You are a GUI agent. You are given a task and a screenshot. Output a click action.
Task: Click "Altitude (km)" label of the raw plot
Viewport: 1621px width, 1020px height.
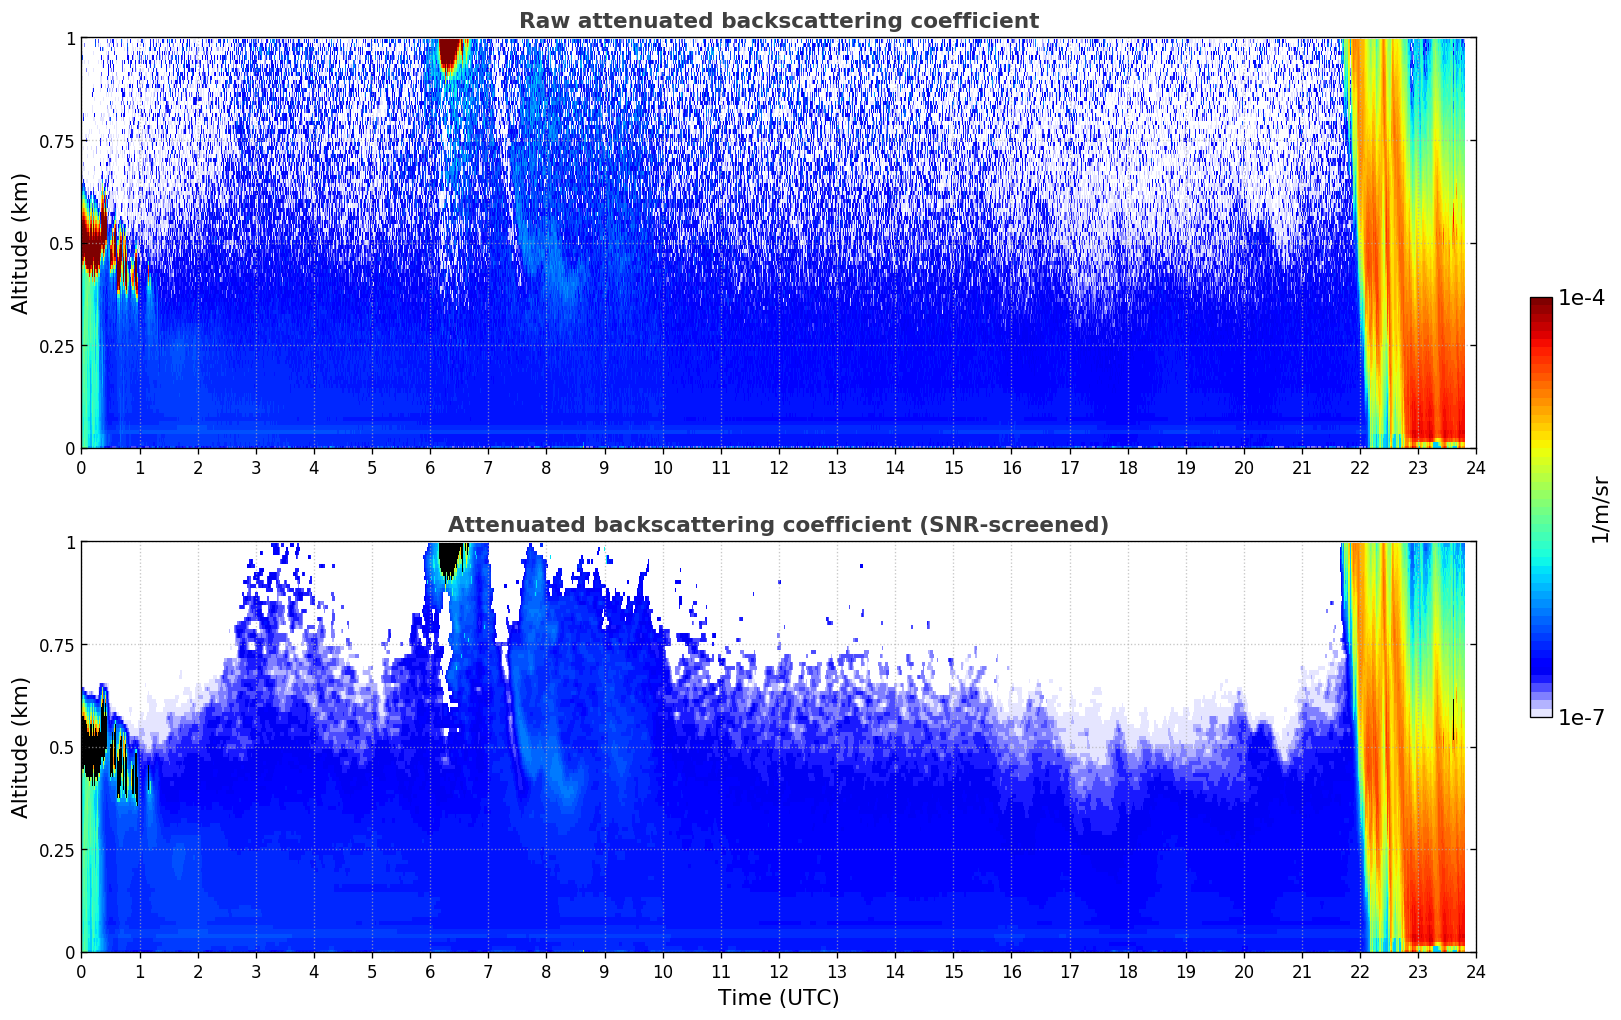point(21,243)
